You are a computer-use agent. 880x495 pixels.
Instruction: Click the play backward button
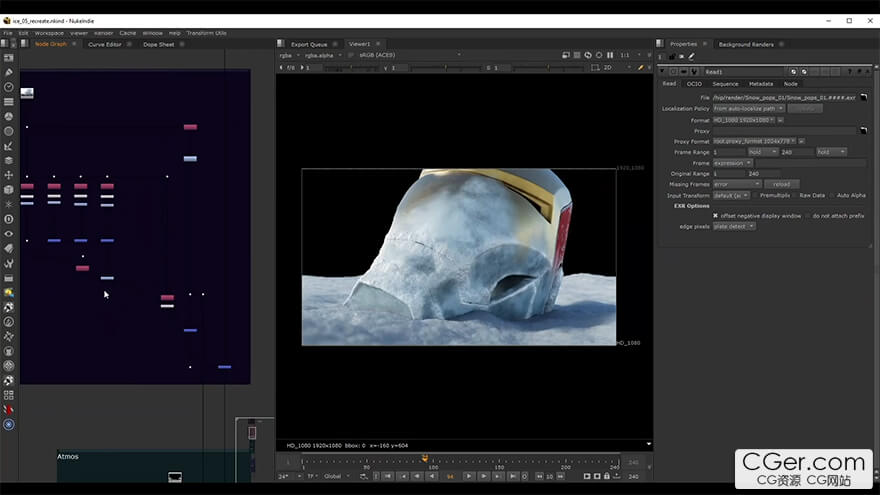(x=432, y=476)
